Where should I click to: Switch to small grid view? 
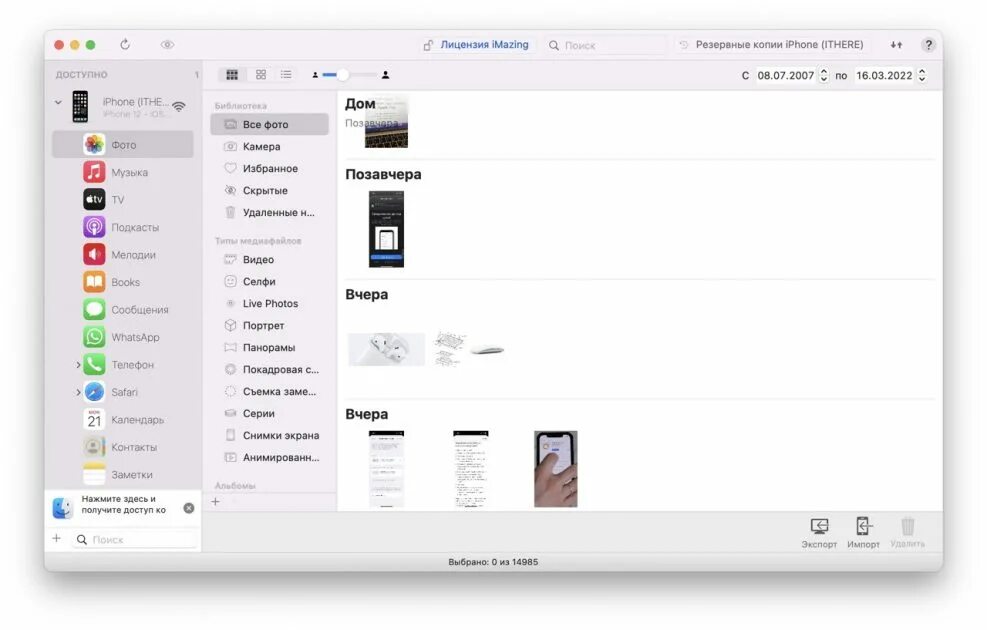pos(261,75)
